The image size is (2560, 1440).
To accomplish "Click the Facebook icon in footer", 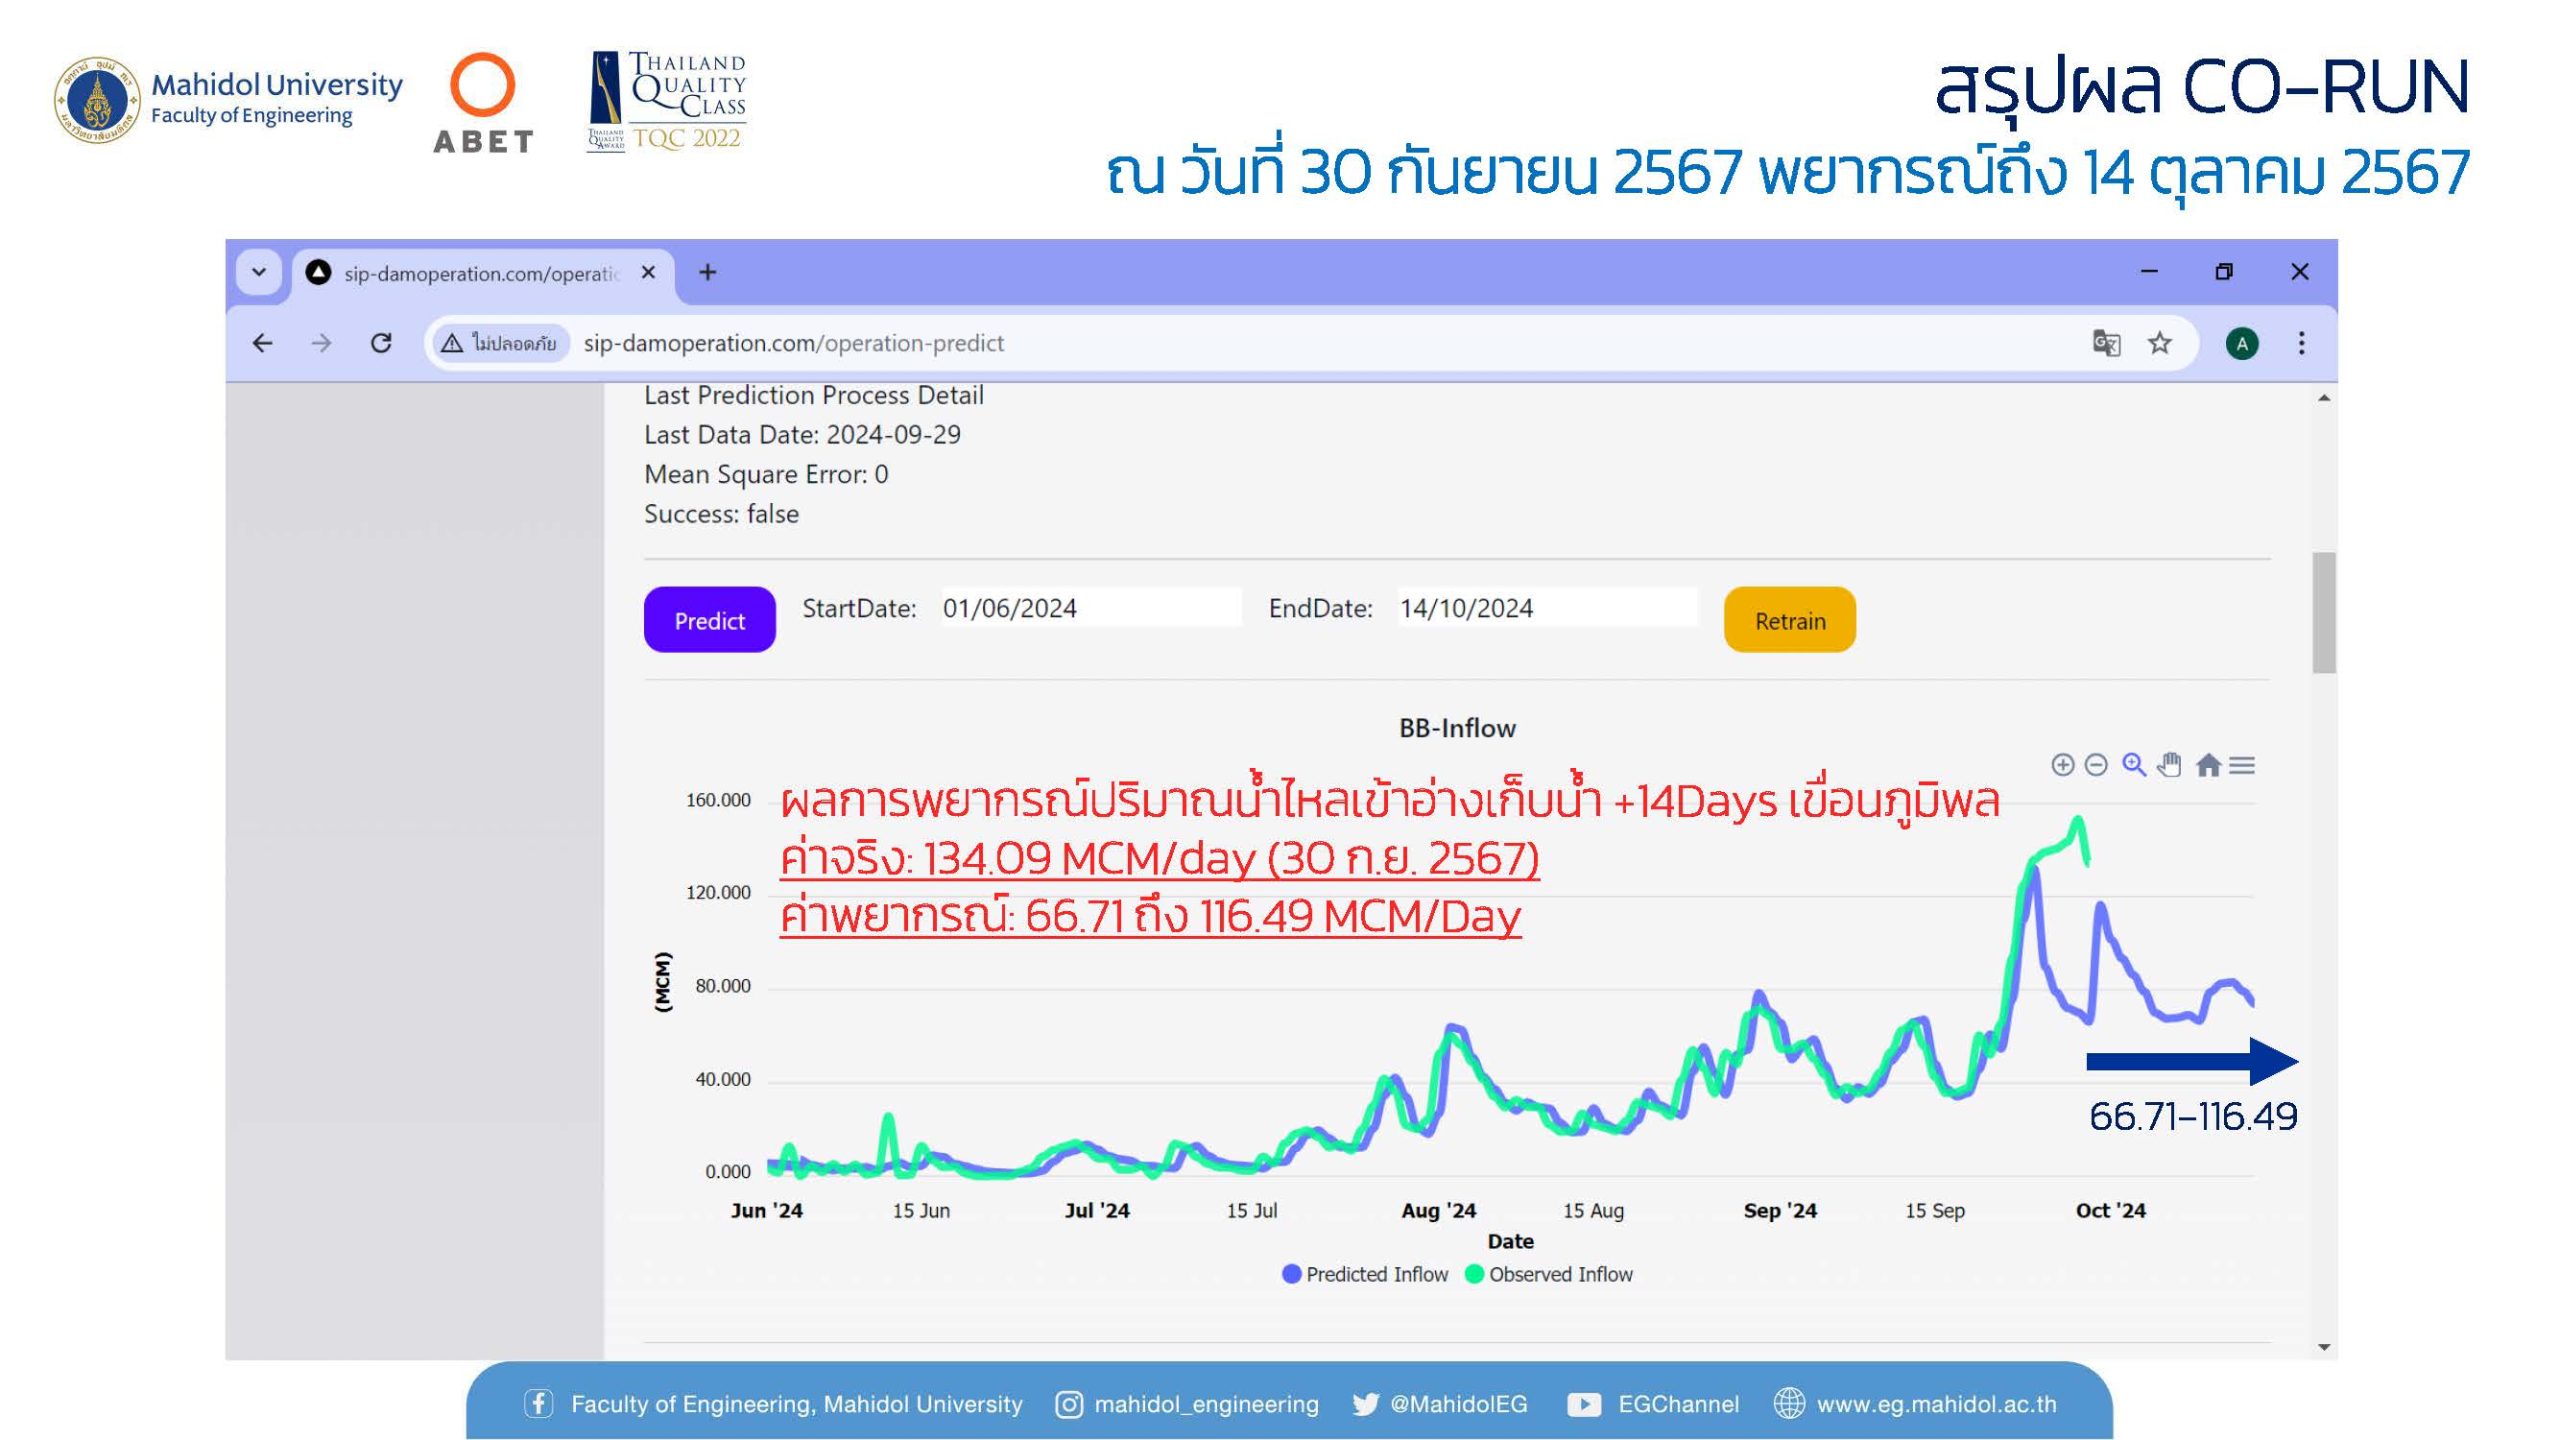I will (x=538, y=1404).
